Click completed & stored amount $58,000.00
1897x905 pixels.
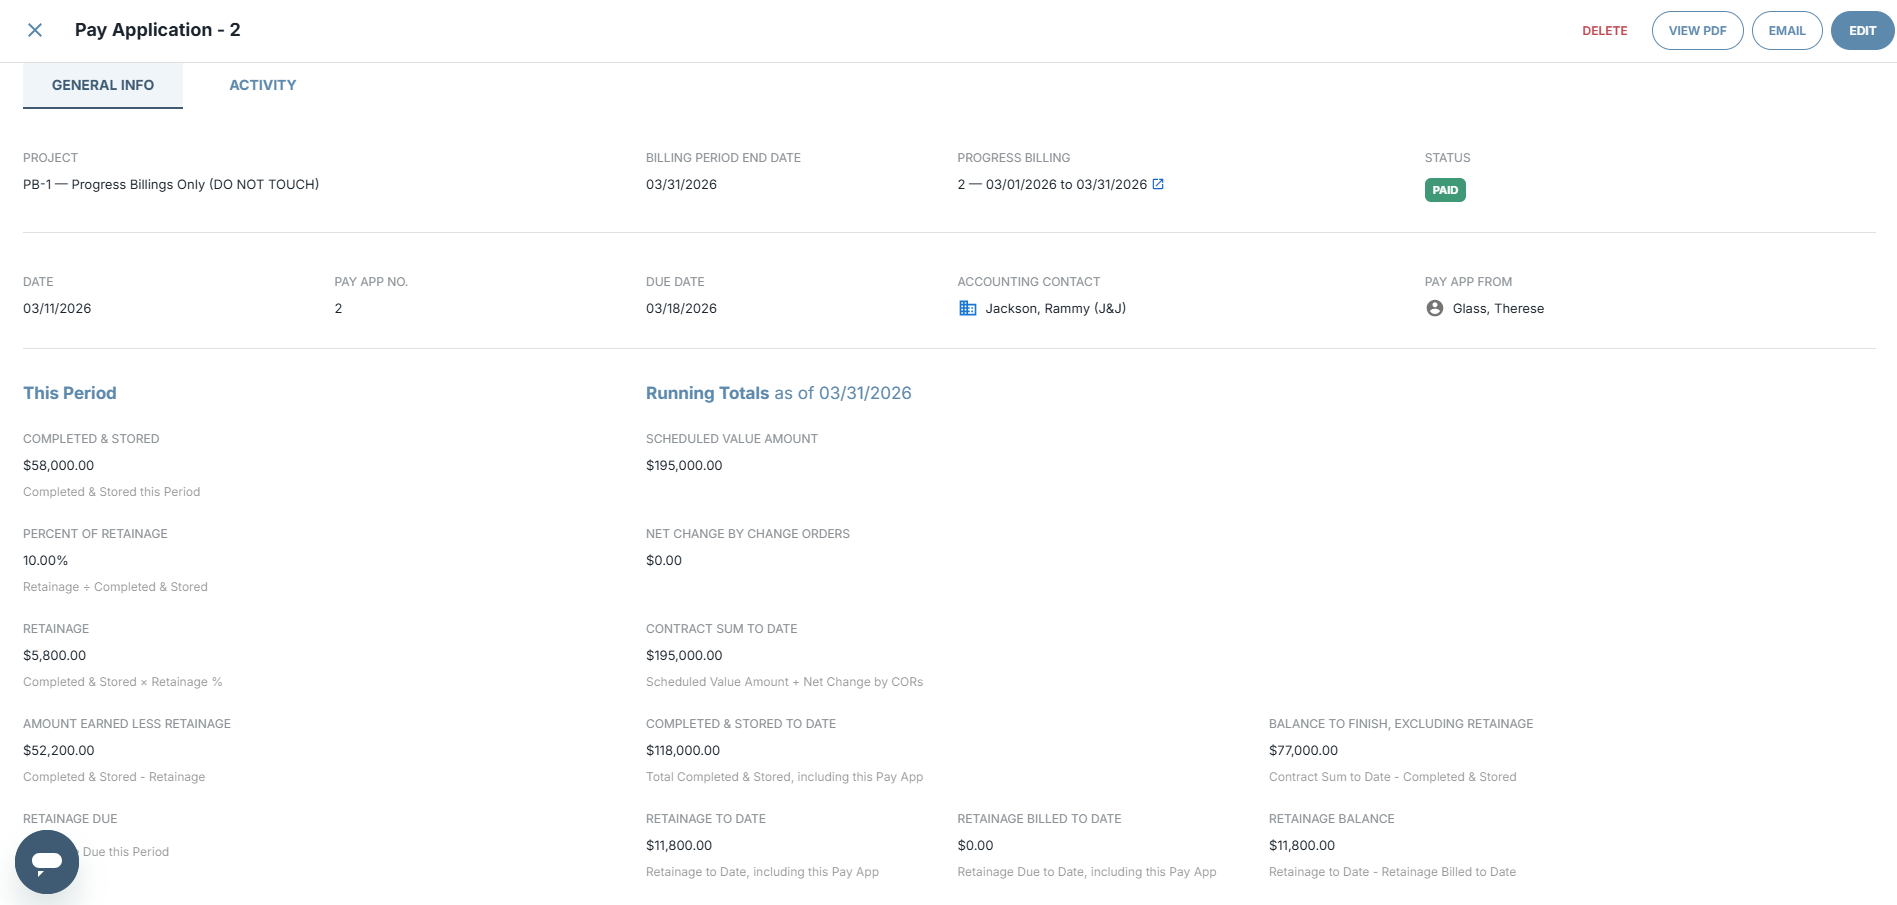tap(59, 465)
